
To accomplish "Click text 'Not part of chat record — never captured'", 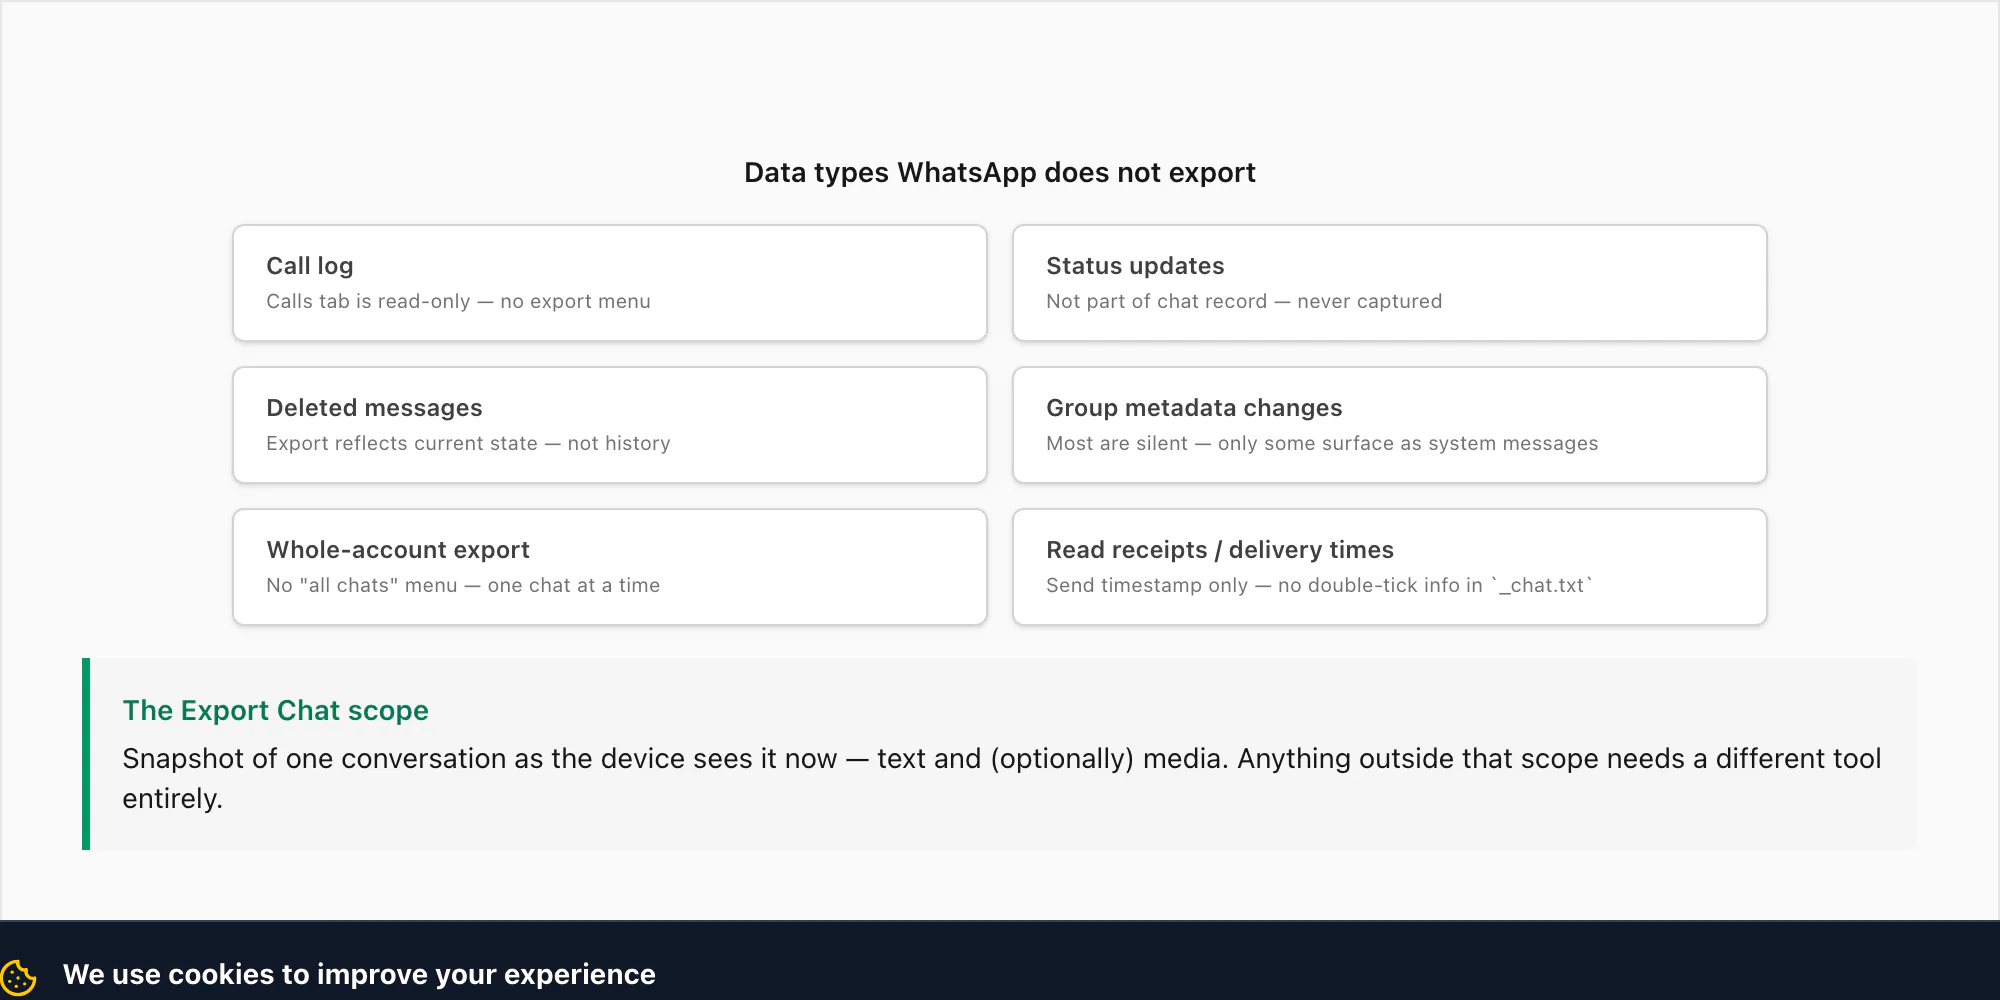I will 1244,301.
